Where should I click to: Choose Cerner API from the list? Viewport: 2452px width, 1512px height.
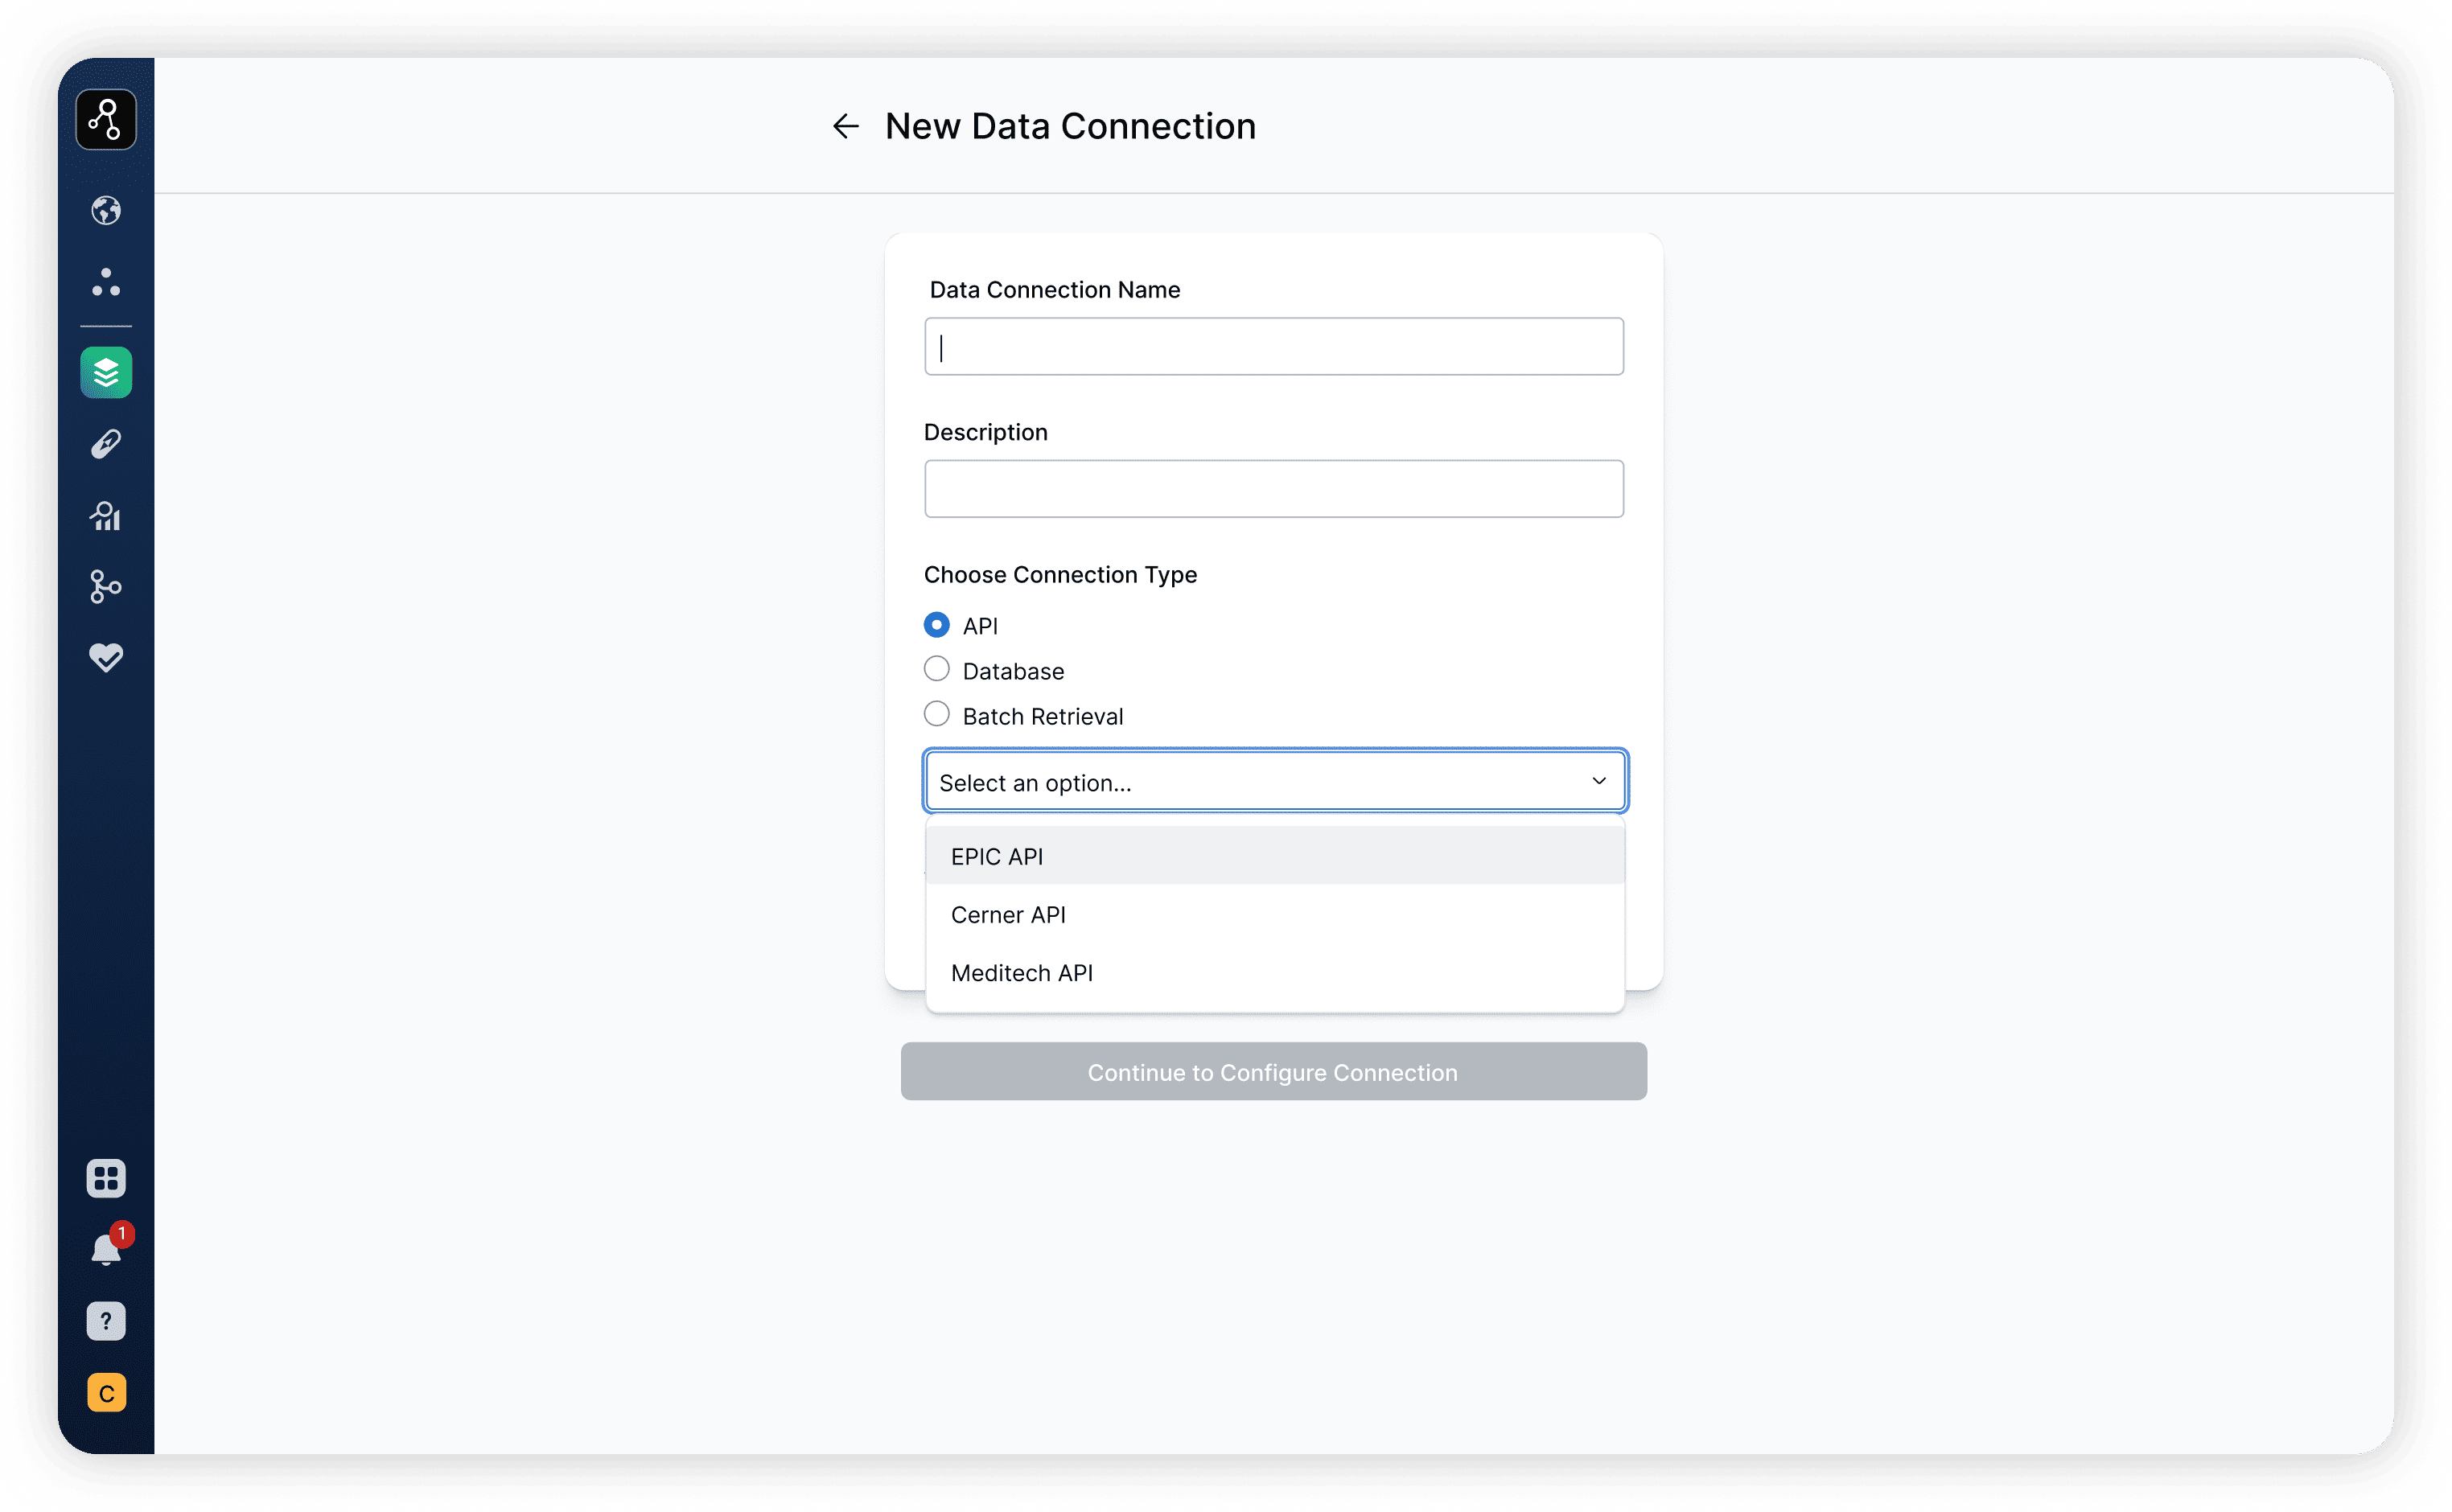point(1275,914)
